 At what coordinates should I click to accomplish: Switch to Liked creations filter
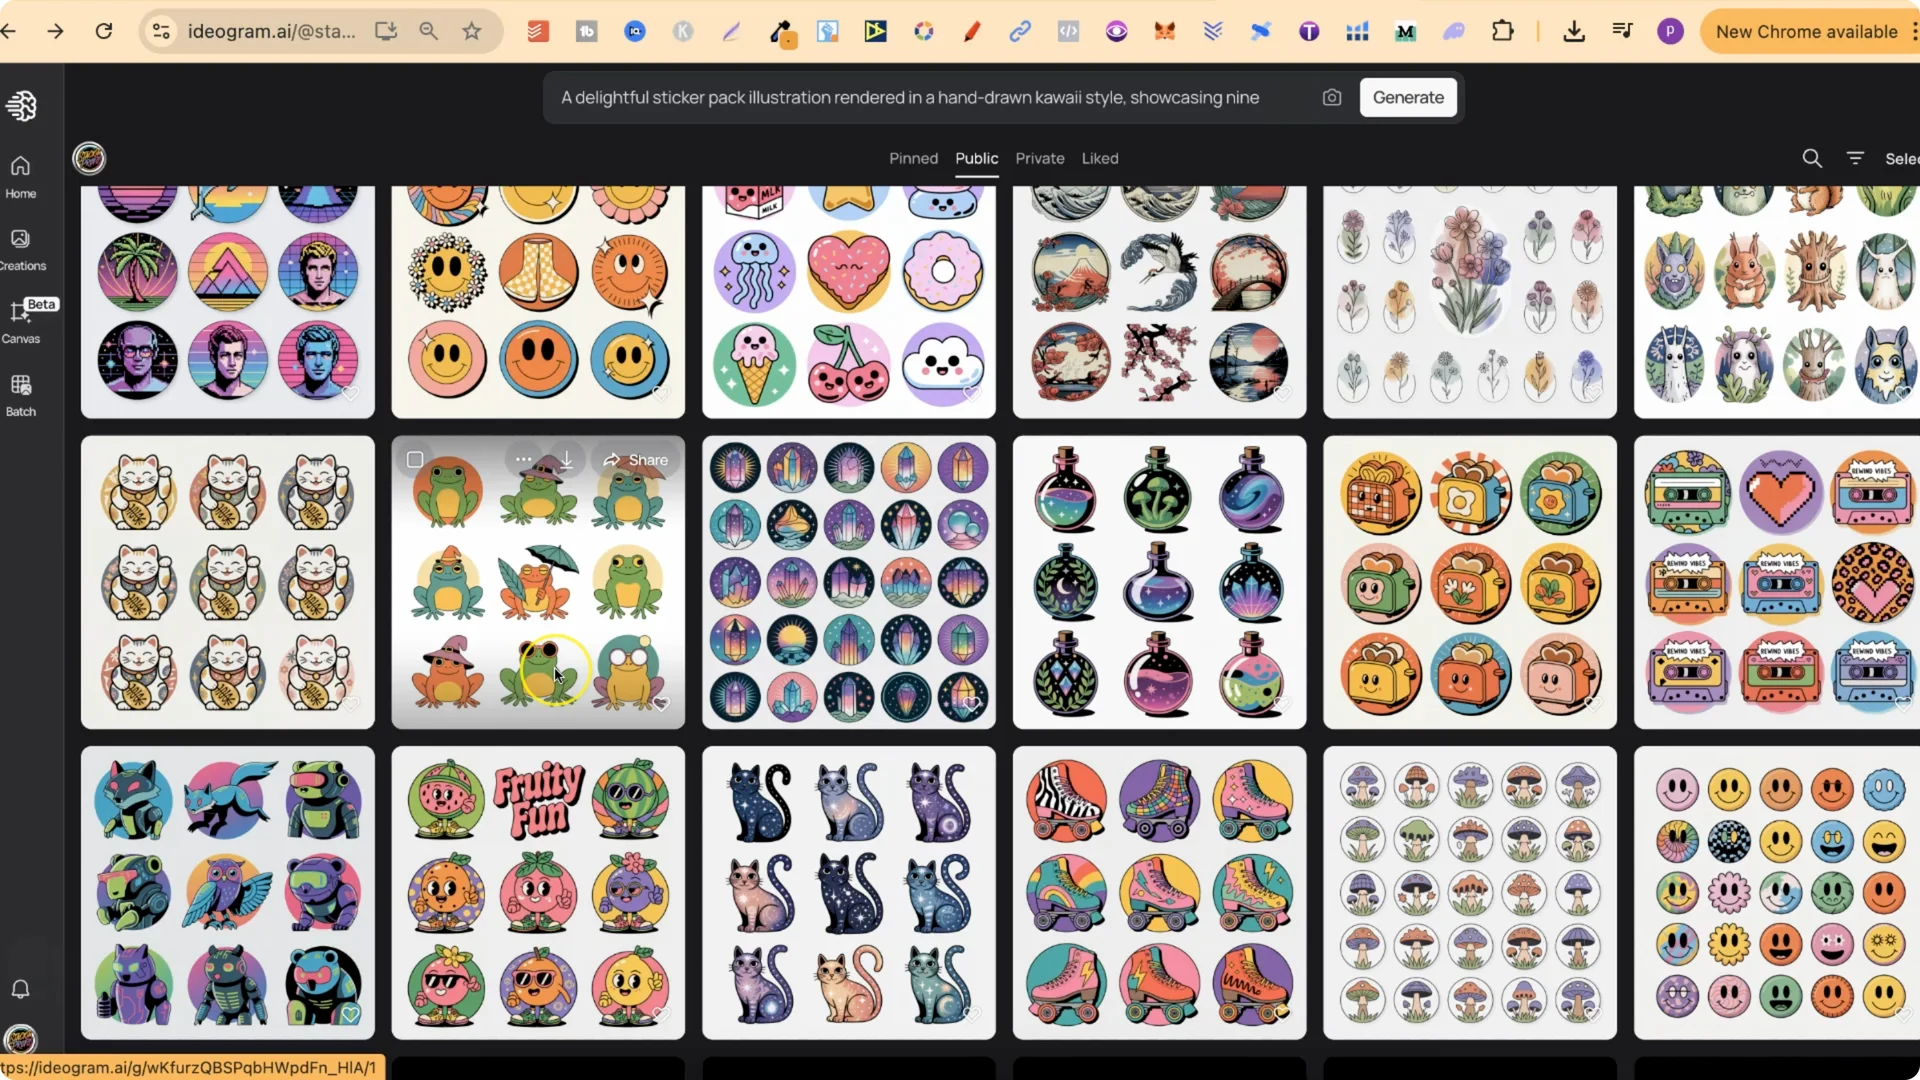[x=1100, y=158]
